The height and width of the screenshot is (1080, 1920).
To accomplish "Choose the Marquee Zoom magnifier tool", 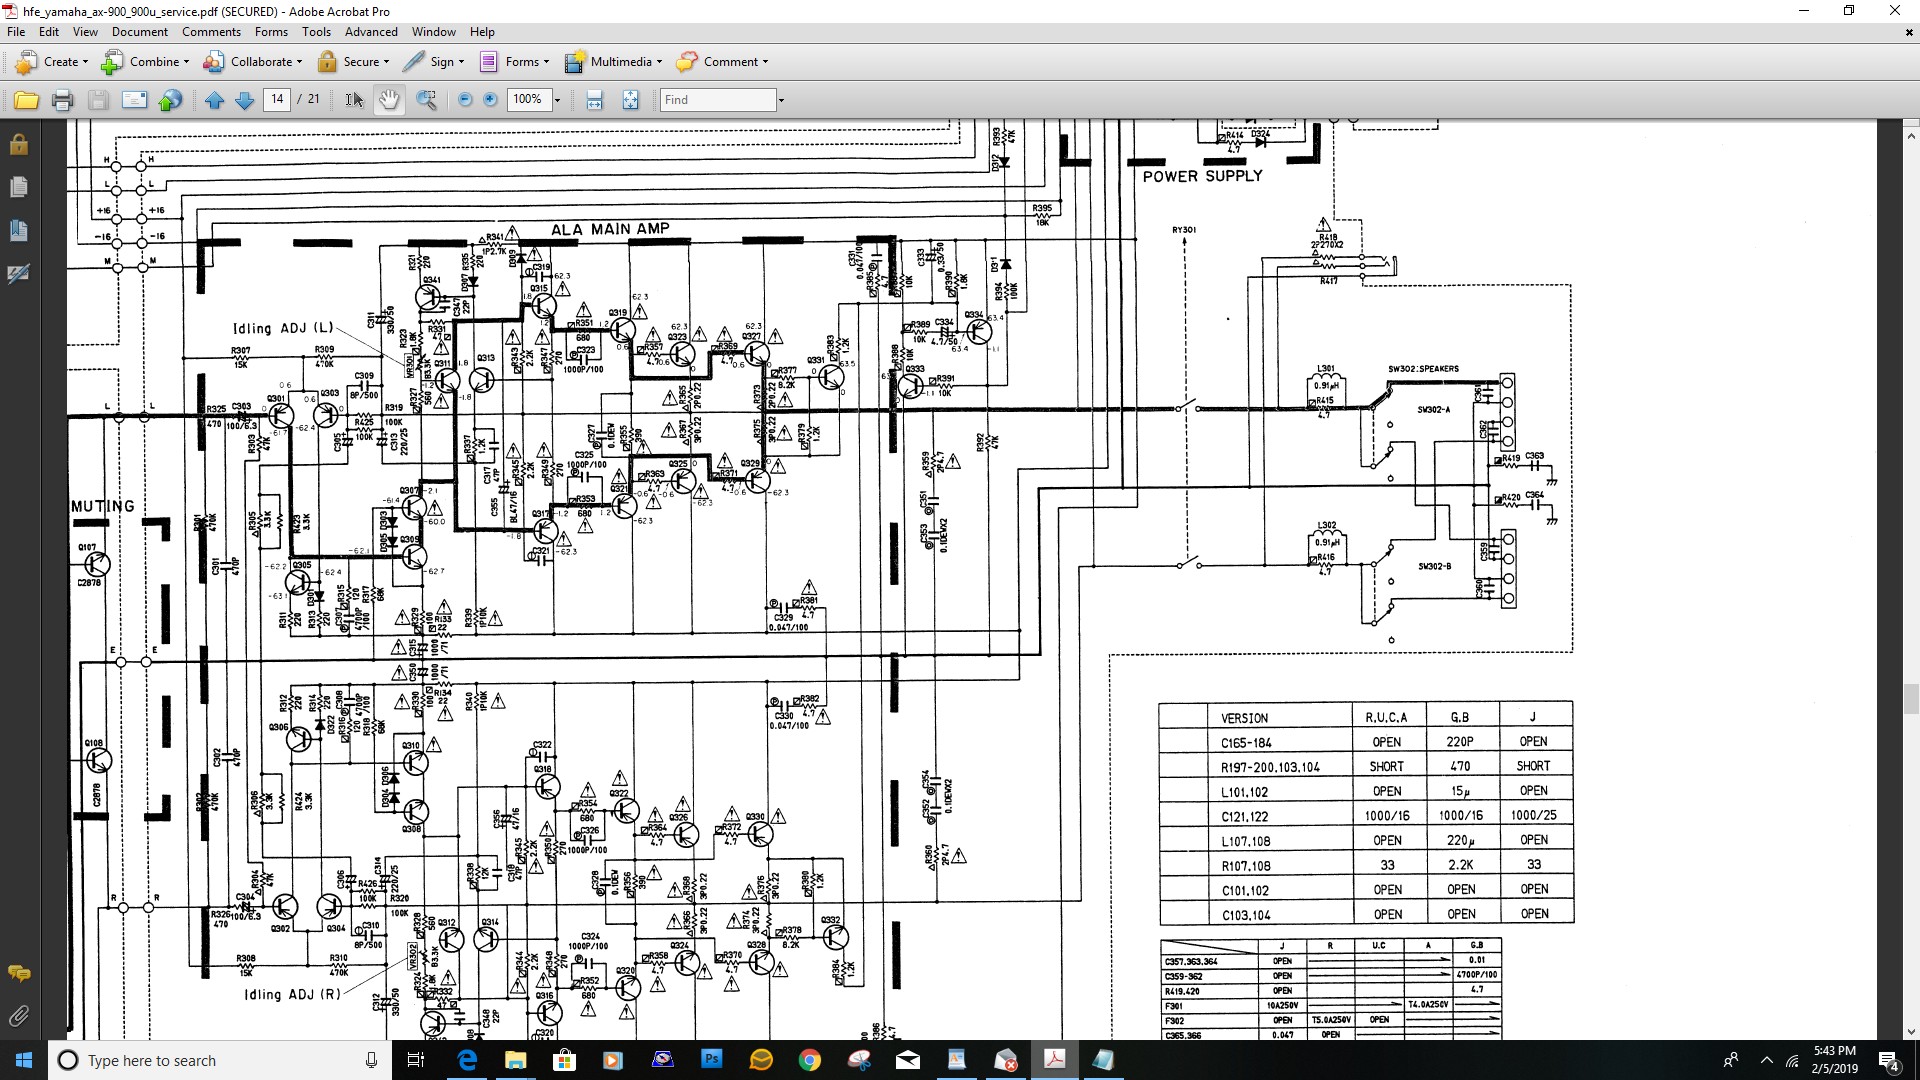I will click(427, 100).
